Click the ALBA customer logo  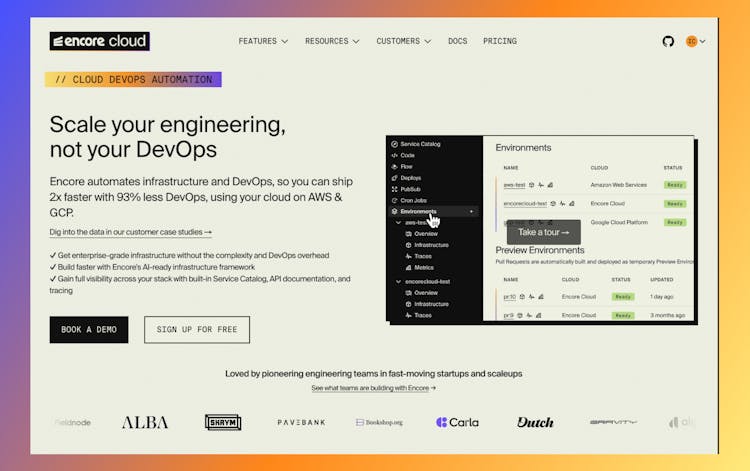(145, 423)
